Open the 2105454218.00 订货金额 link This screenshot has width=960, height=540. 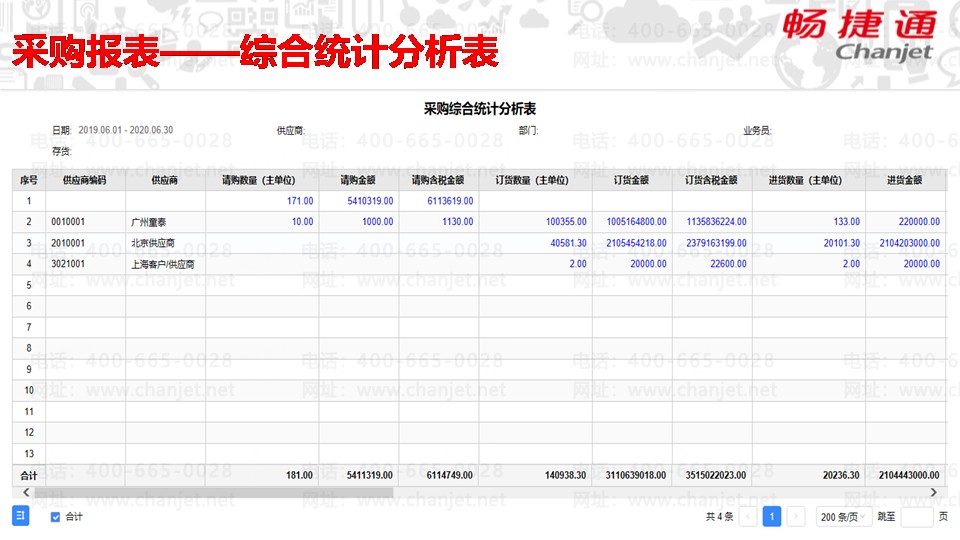tap(636, 243)
